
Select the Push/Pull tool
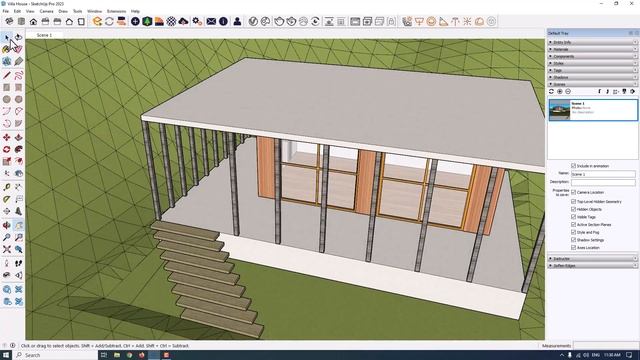pyautogui.click(x=18, y=138)
